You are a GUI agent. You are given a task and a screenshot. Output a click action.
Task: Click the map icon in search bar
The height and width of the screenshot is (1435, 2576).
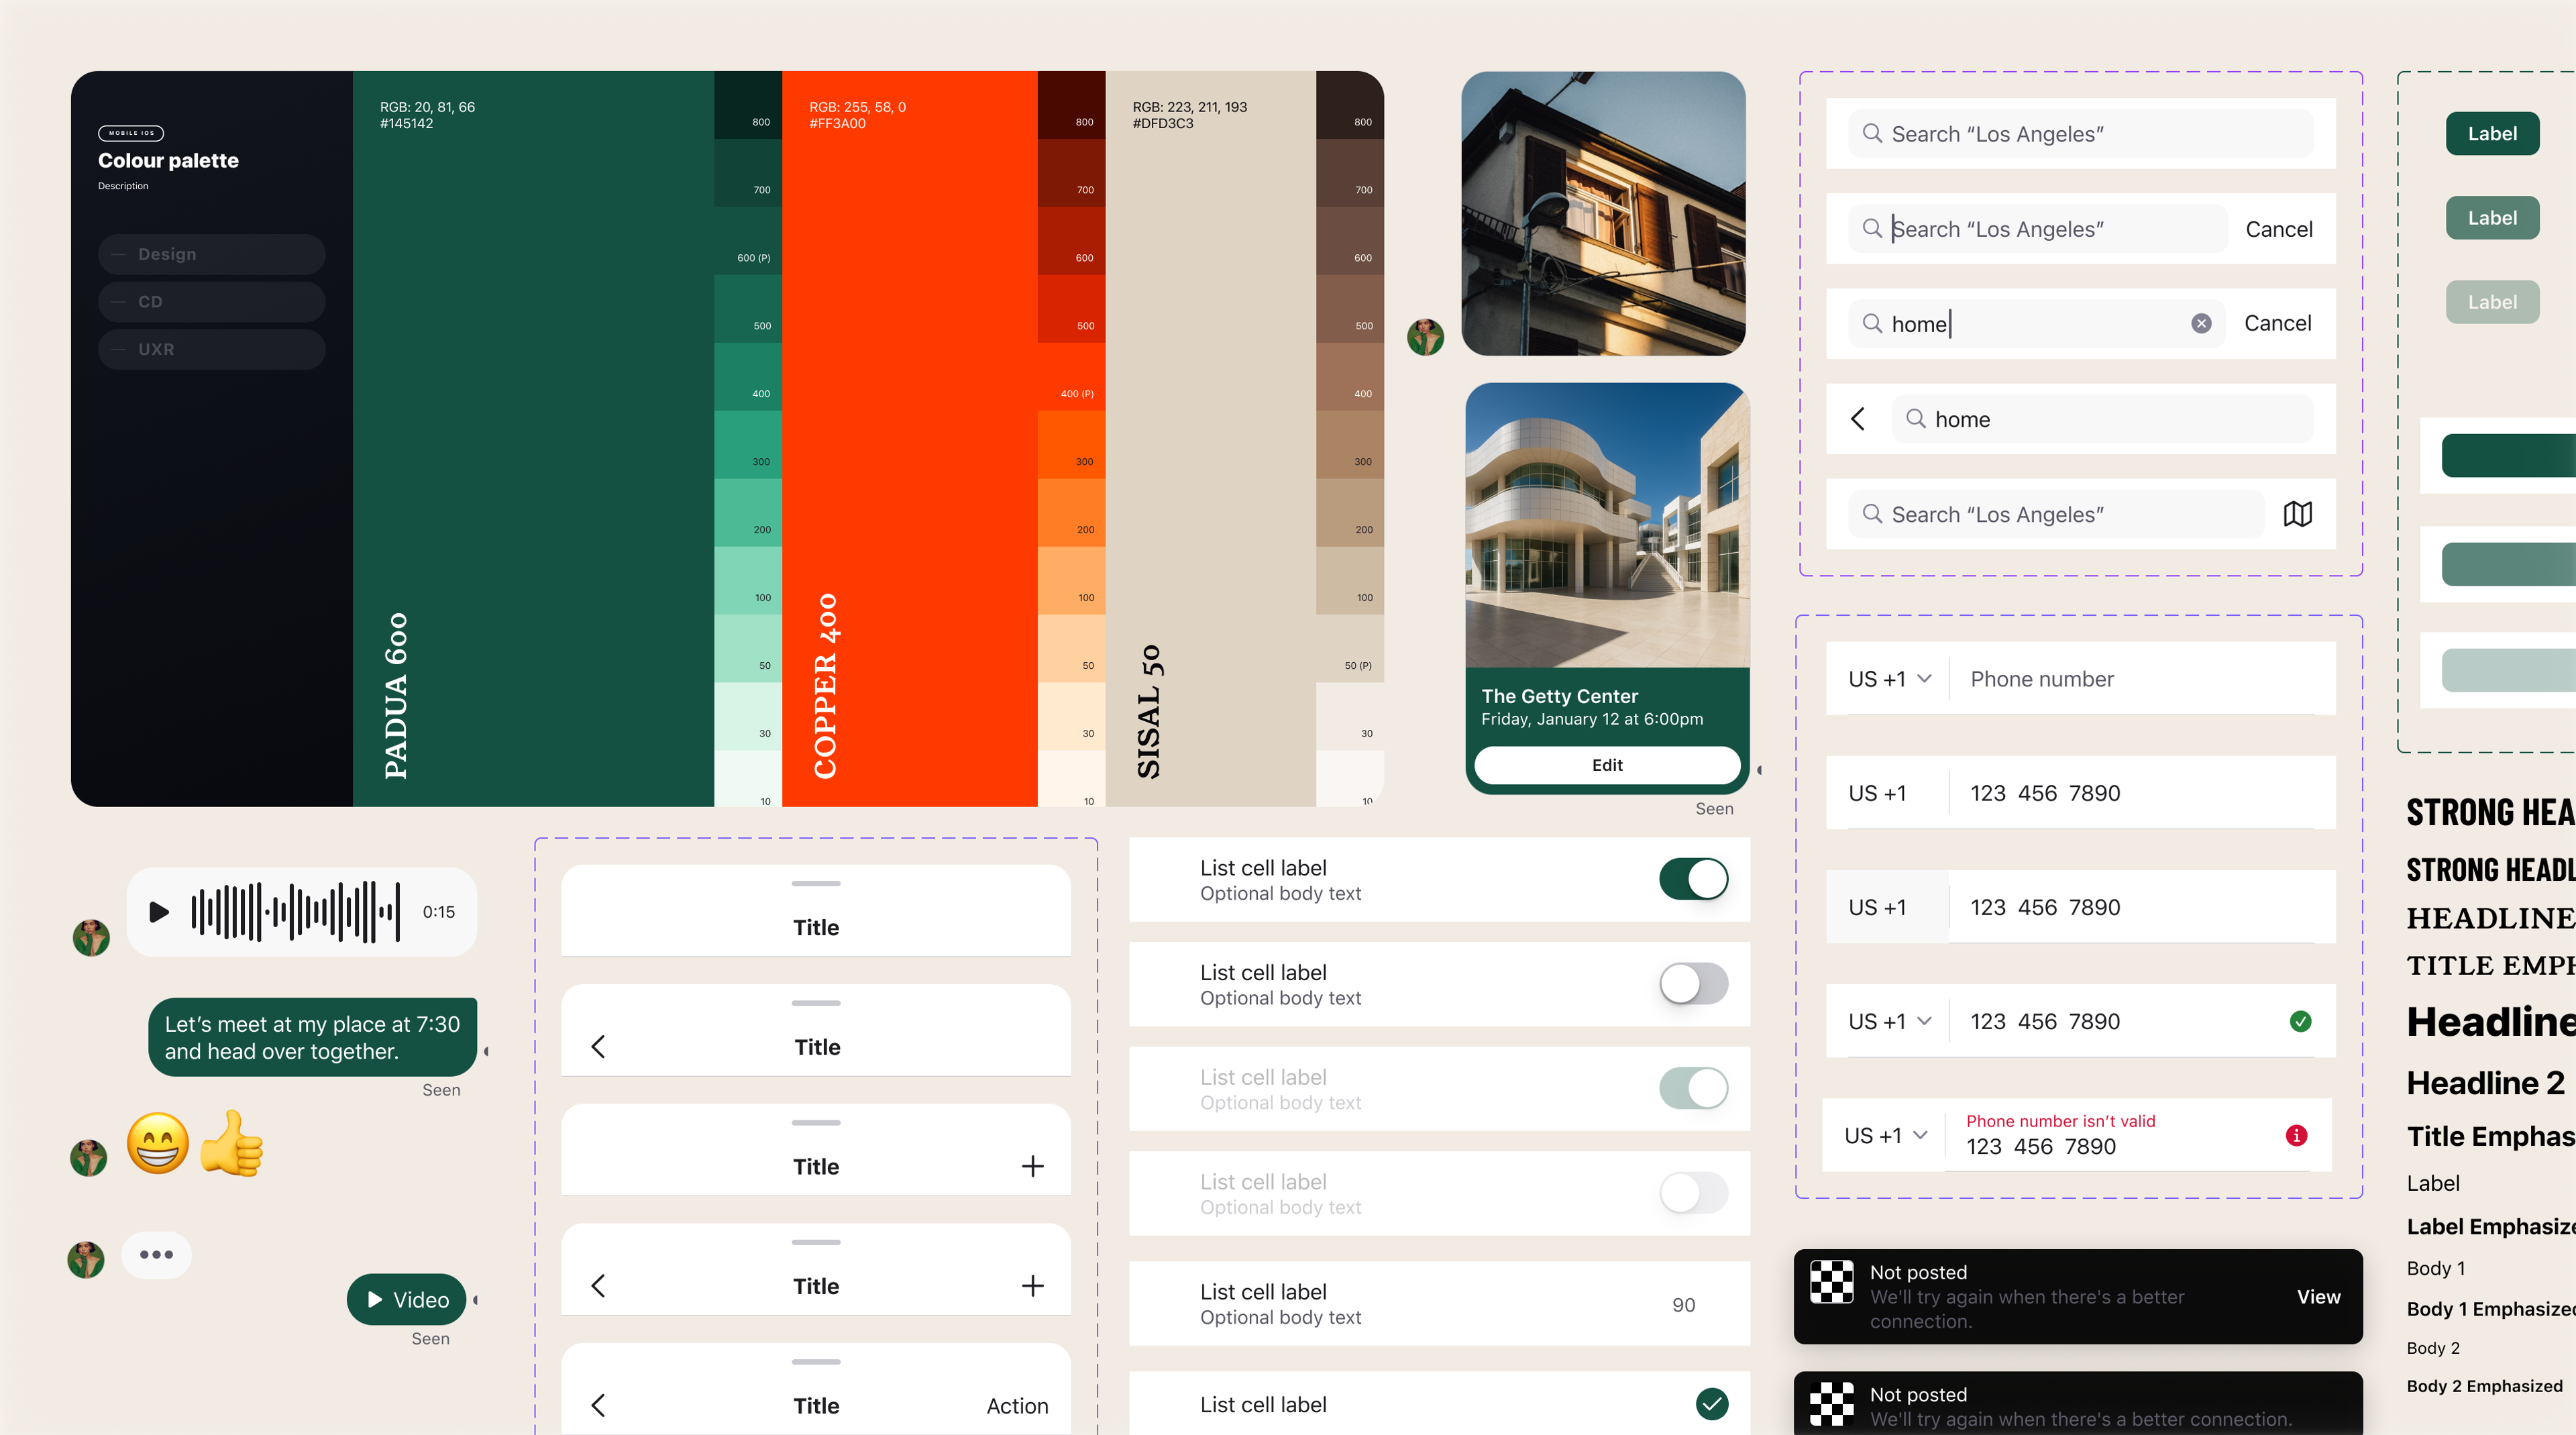(x=2297, y=514)
